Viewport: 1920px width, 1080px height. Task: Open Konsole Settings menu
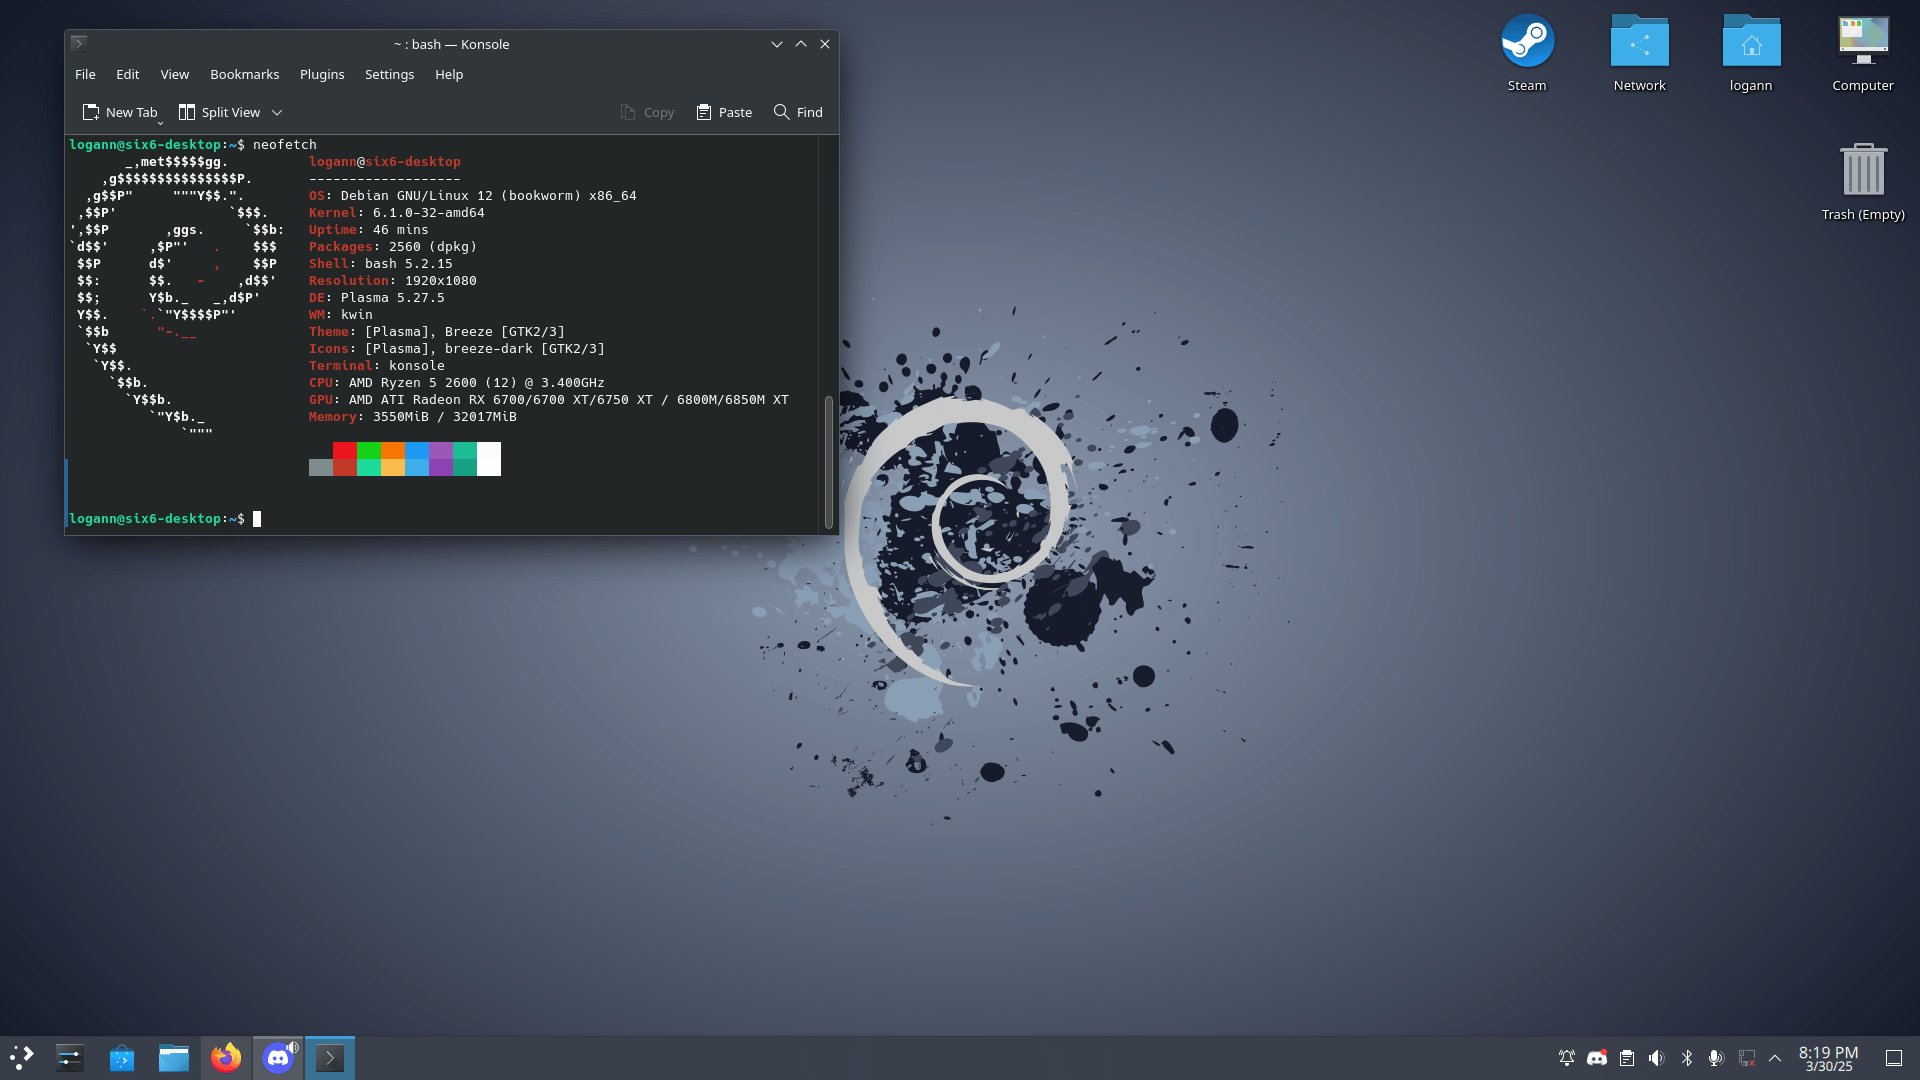coord(389,74)
